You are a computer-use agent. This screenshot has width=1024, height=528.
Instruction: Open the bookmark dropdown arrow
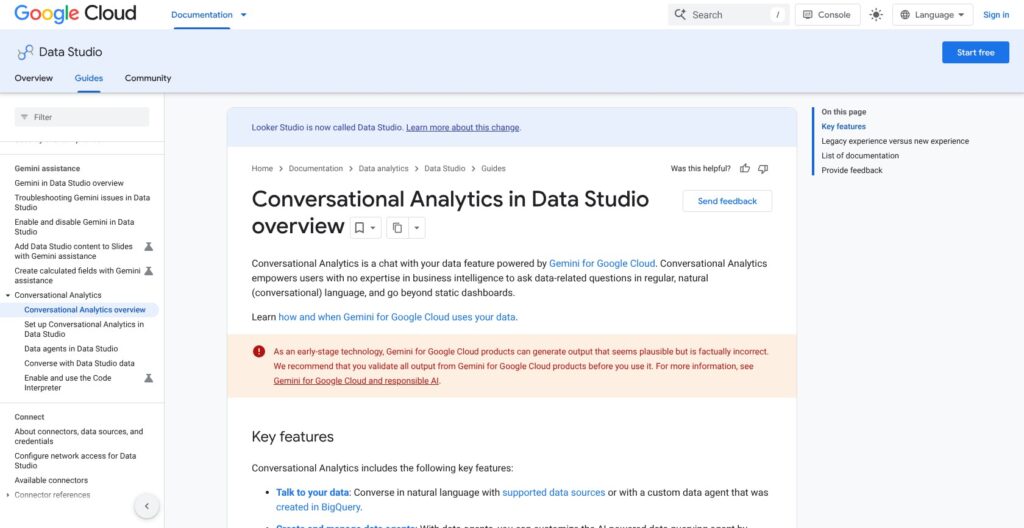(373, 227)
